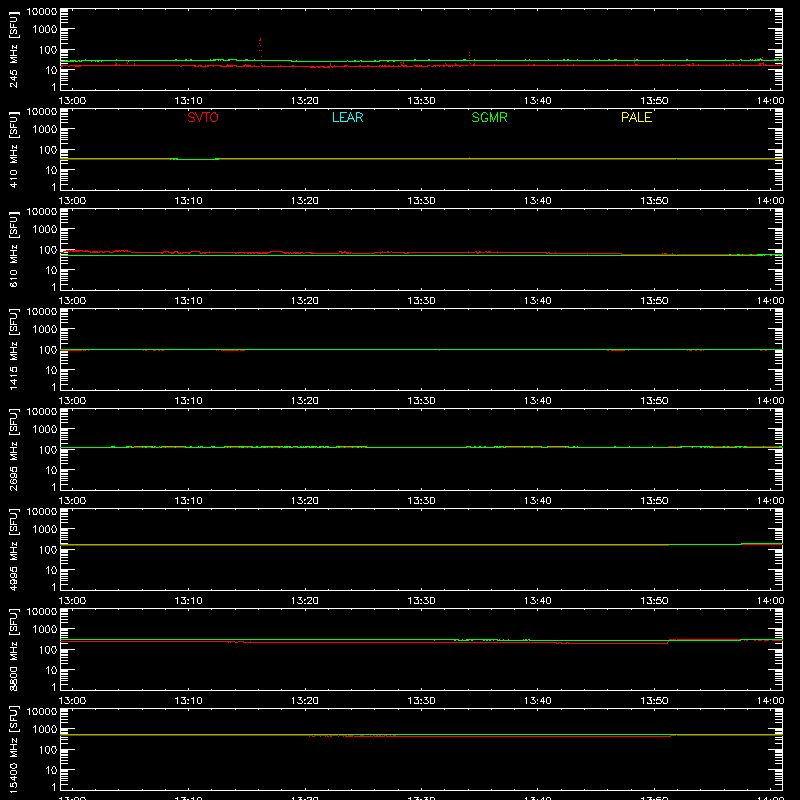This screenshot has width=800, height=800.
Task: Click the green SGMR legend label
Action: click(489, 117)
